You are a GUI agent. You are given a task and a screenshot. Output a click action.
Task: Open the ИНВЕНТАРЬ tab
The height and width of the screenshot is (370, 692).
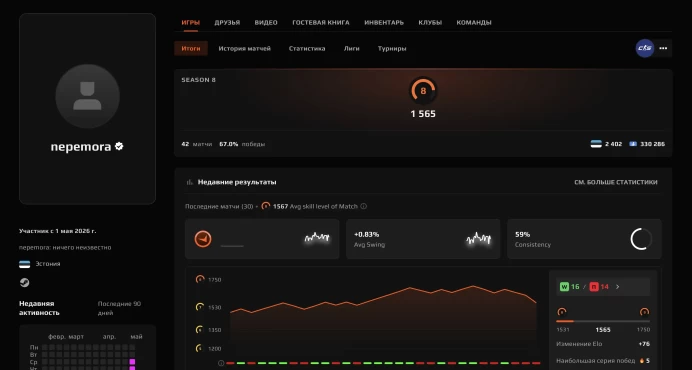(x=384, y=23)
